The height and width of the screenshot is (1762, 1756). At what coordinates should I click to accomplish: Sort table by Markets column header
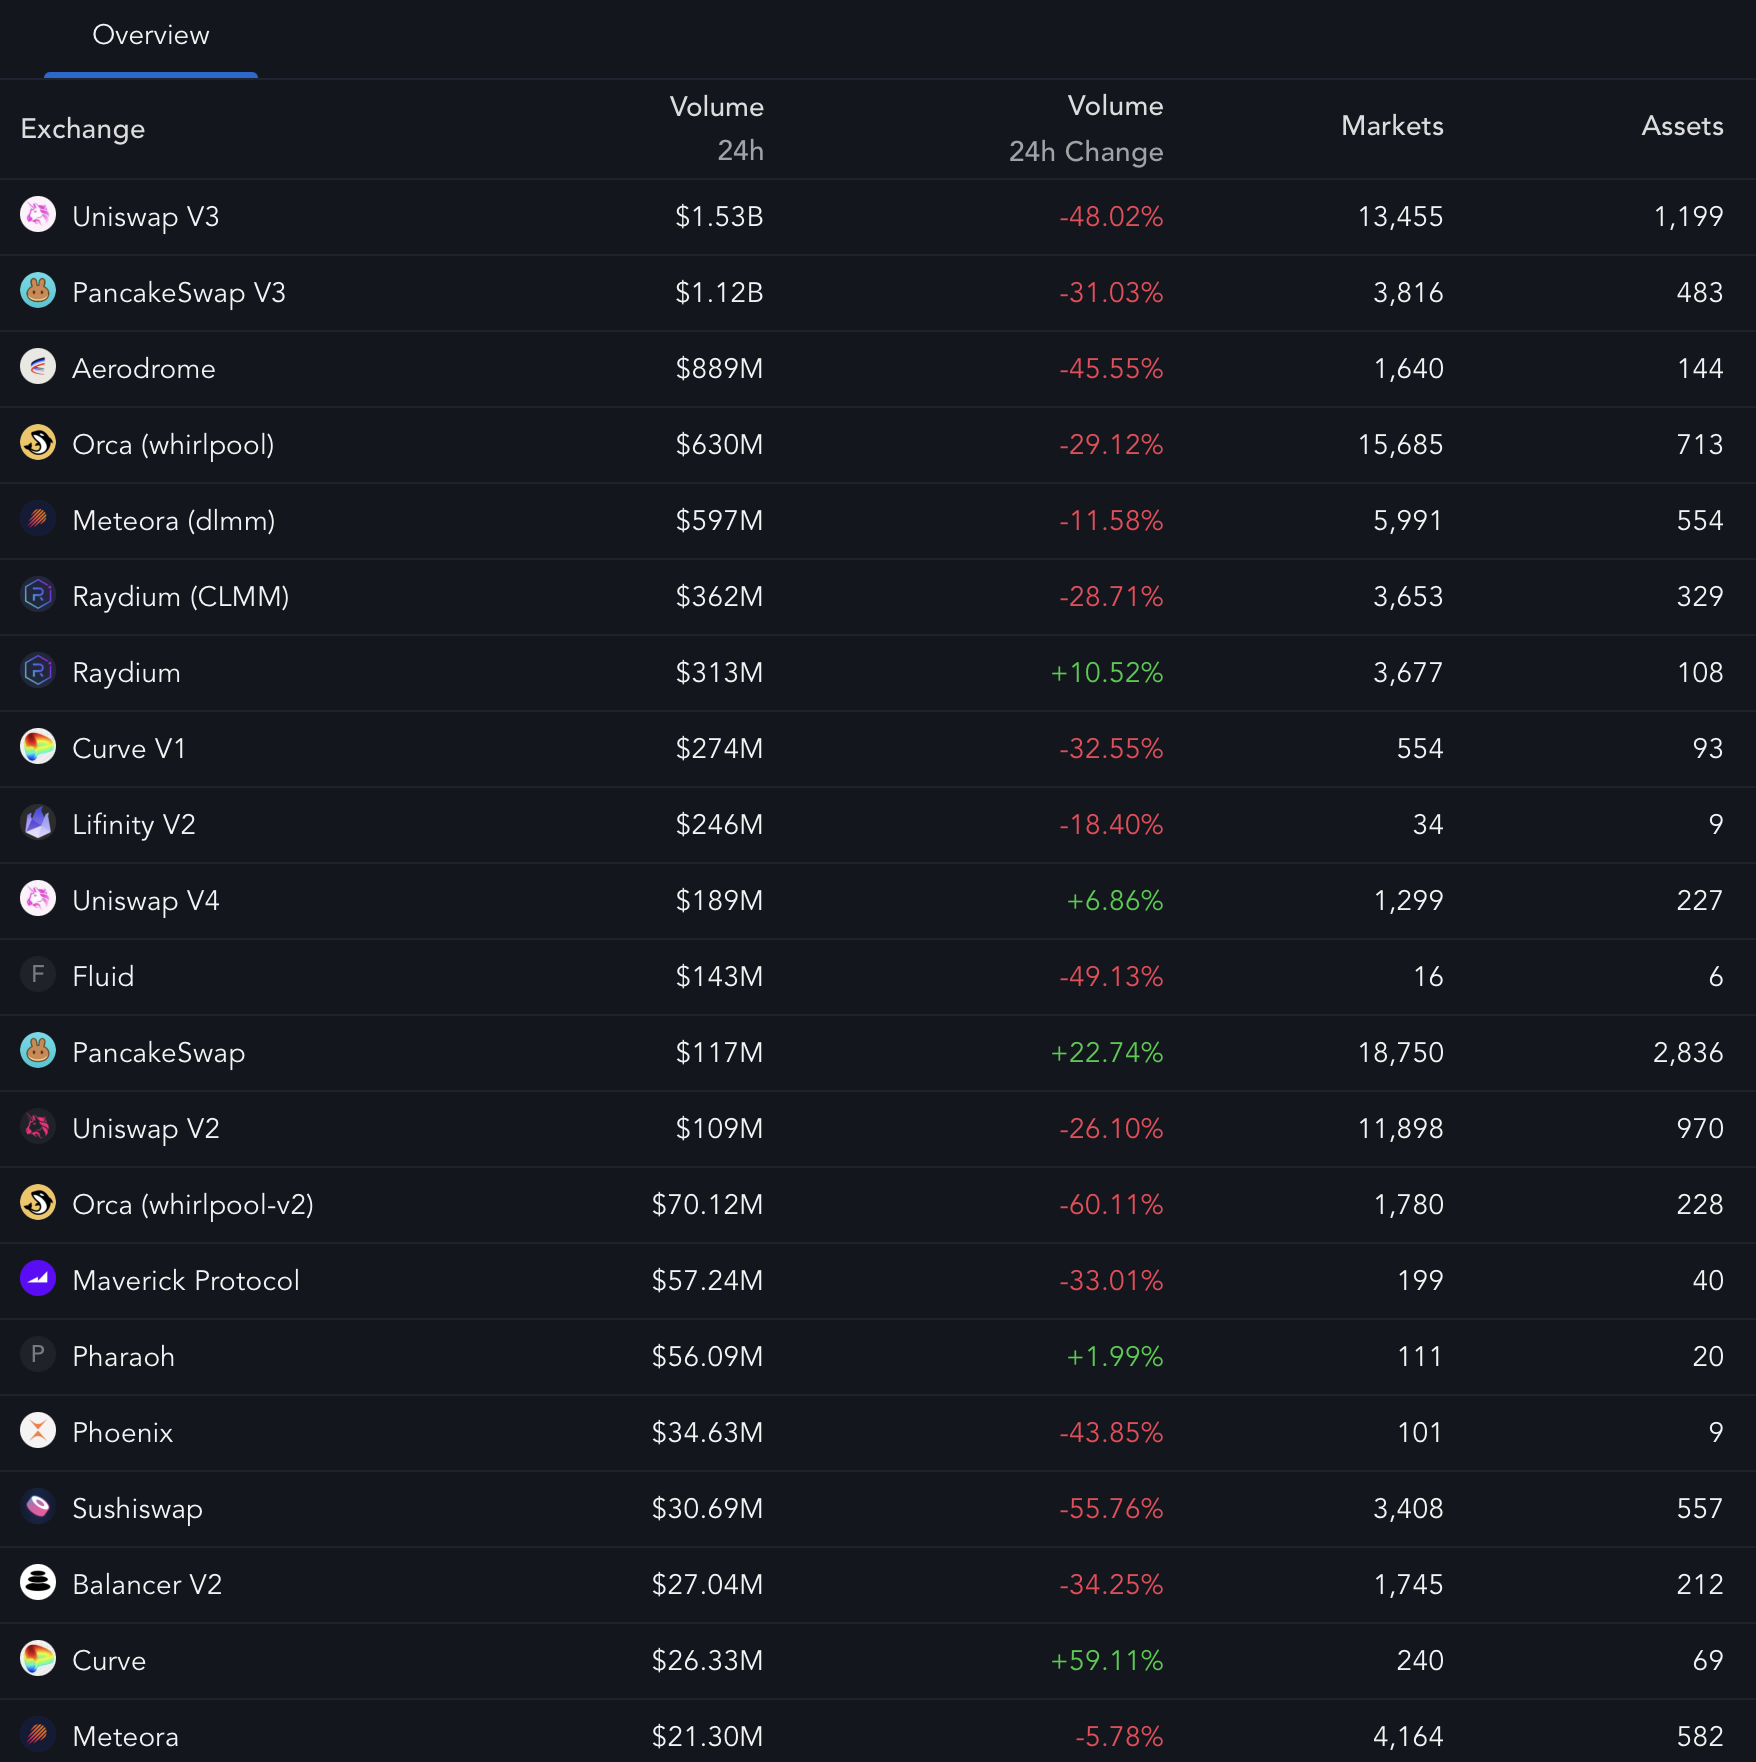[1392, 126]
